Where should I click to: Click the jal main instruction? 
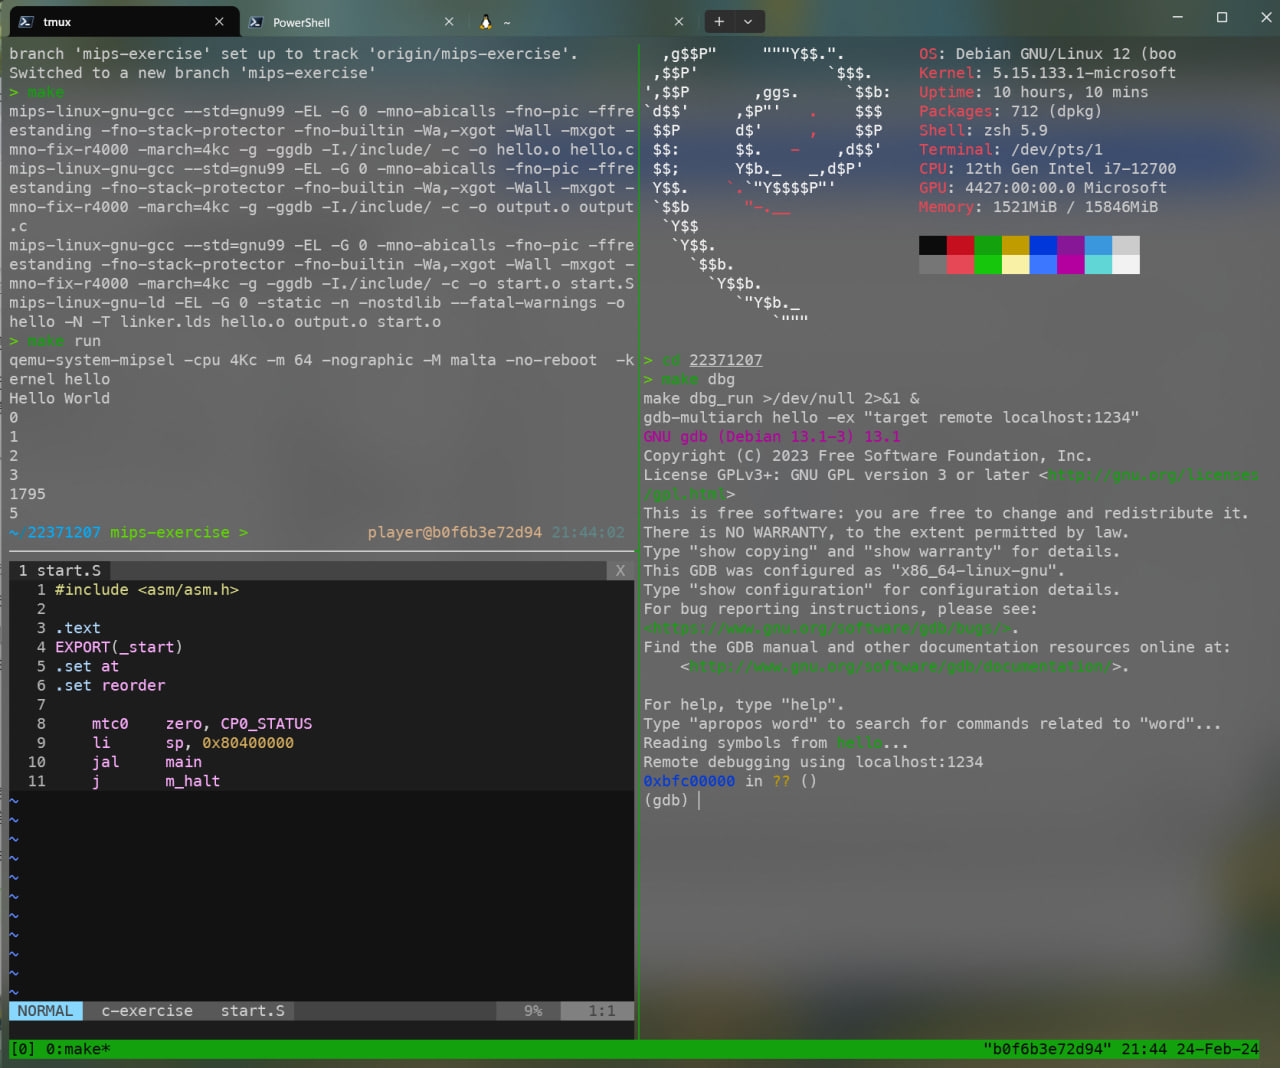click(x=147, y=762)
